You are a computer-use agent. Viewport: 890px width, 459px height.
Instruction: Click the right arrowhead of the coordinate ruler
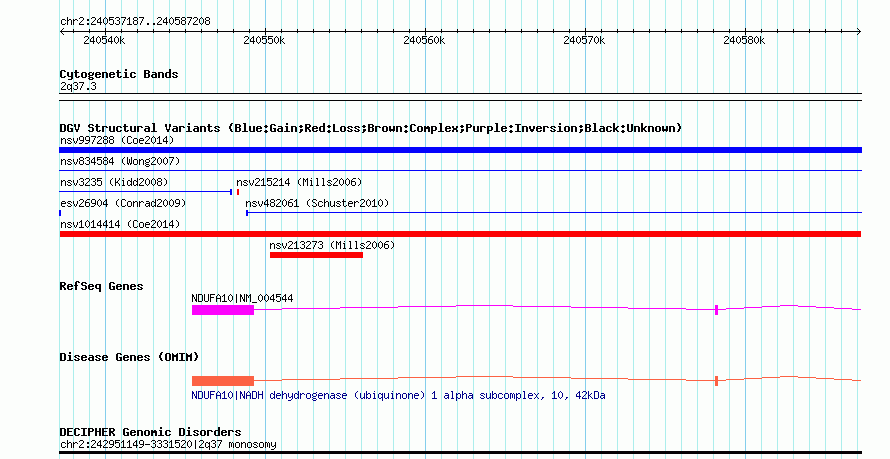(x=859, y=32)
